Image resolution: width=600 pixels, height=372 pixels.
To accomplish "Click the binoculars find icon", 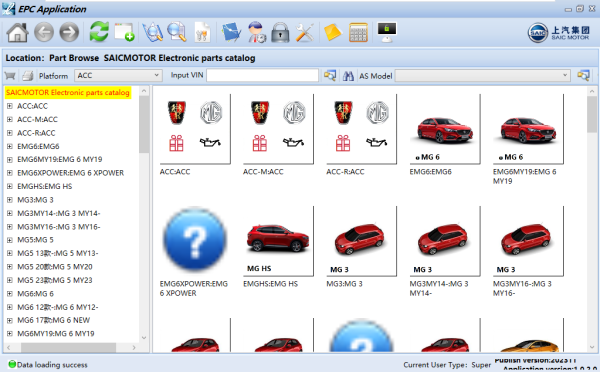I will 348,76.
